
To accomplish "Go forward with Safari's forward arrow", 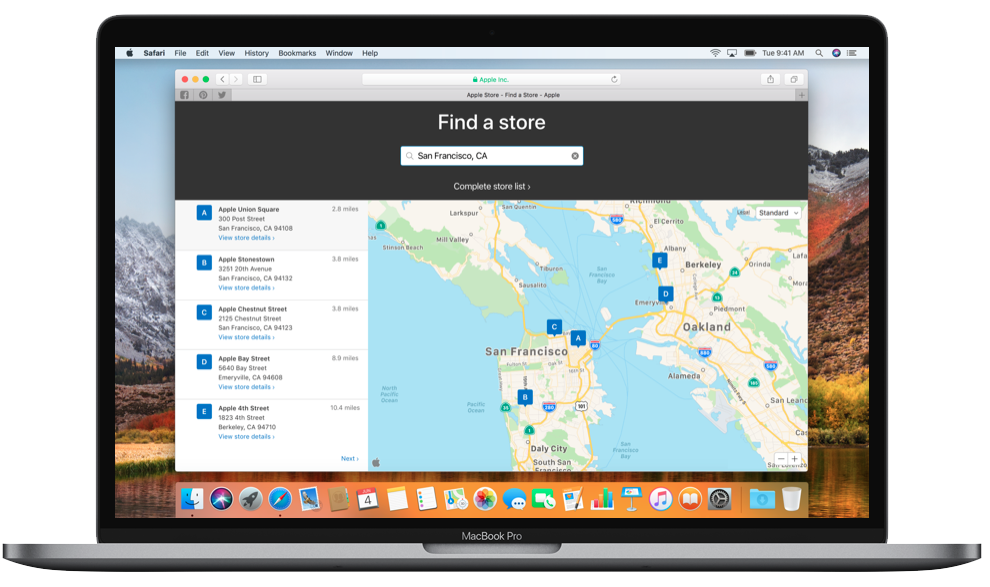I will click(x=236, y=79).
